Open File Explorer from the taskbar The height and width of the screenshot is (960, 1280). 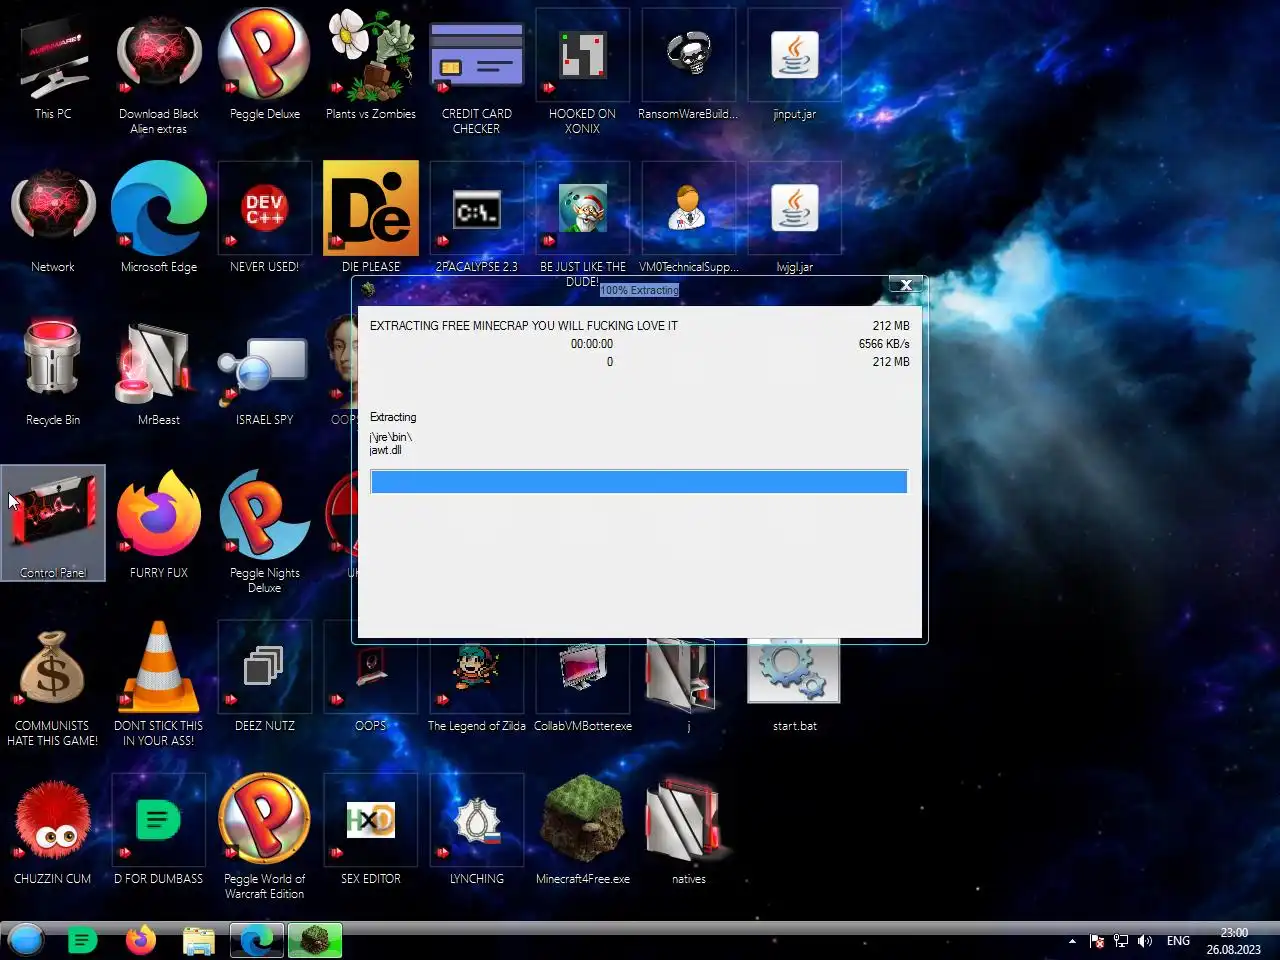(x=199, y=940)
